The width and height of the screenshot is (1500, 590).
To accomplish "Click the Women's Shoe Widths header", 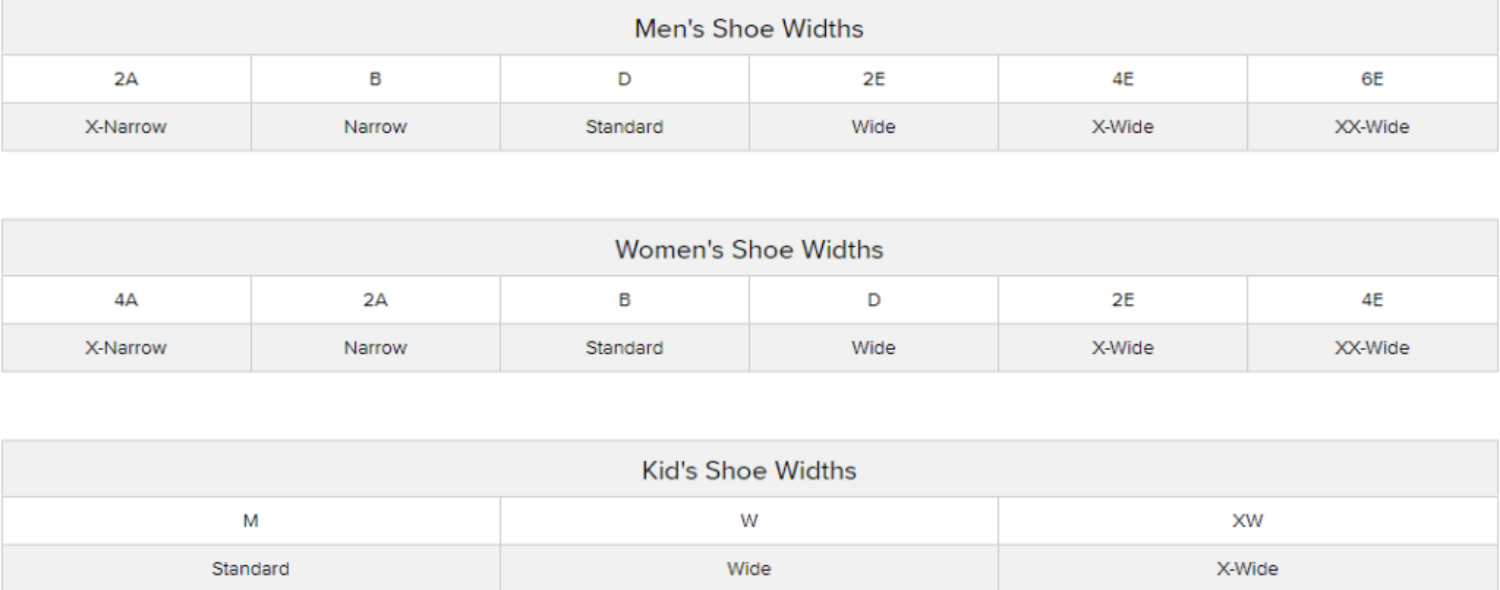I will pos(749,249).
